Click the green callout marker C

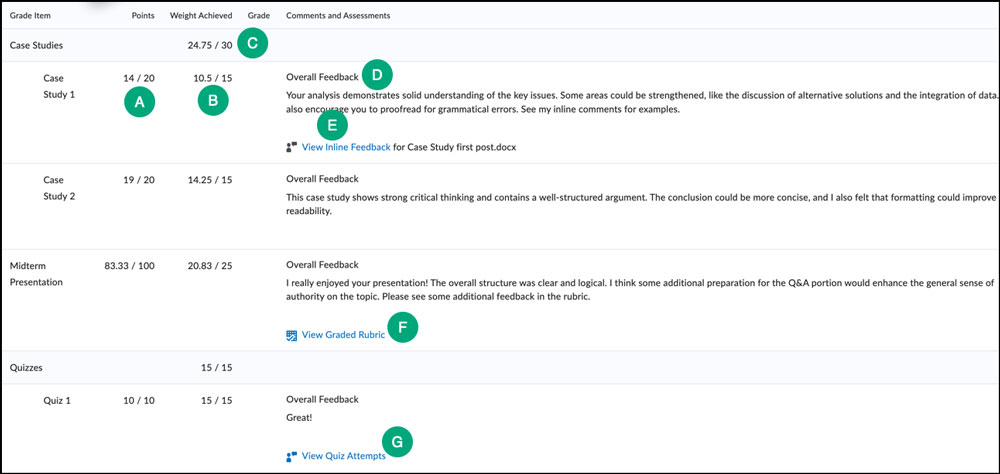tap(253, 43)
